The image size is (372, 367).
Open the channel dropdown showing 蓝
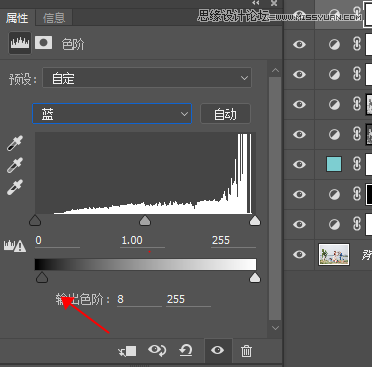[x=112, y=114]
